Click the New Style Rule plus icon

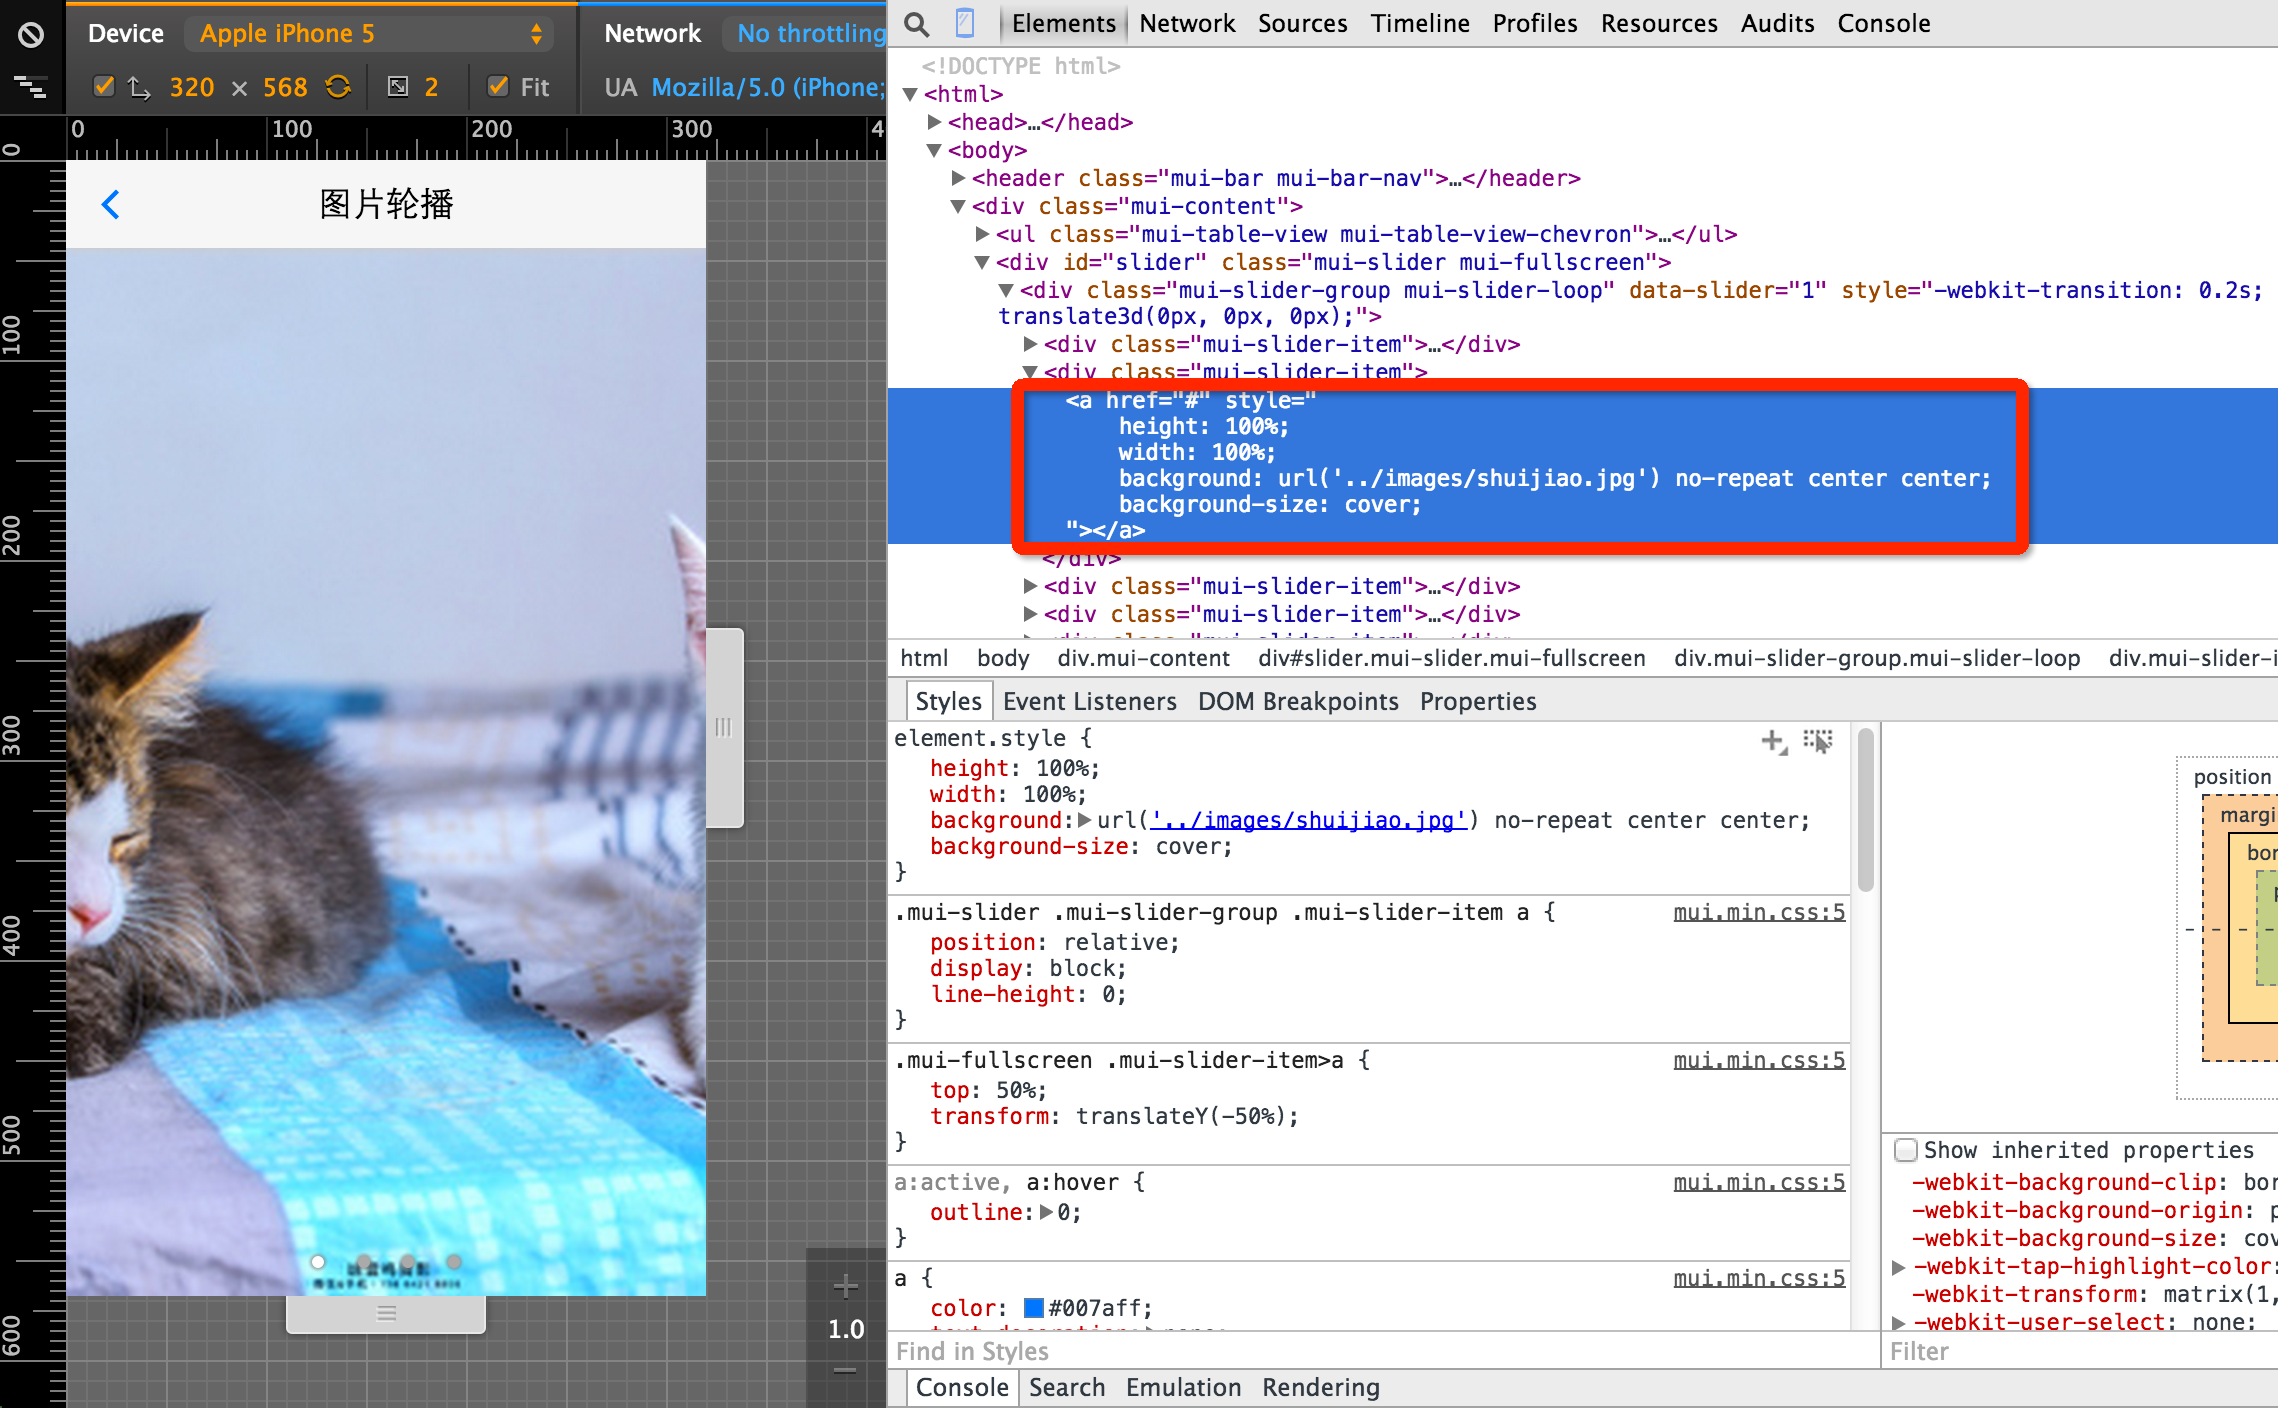1772,741
